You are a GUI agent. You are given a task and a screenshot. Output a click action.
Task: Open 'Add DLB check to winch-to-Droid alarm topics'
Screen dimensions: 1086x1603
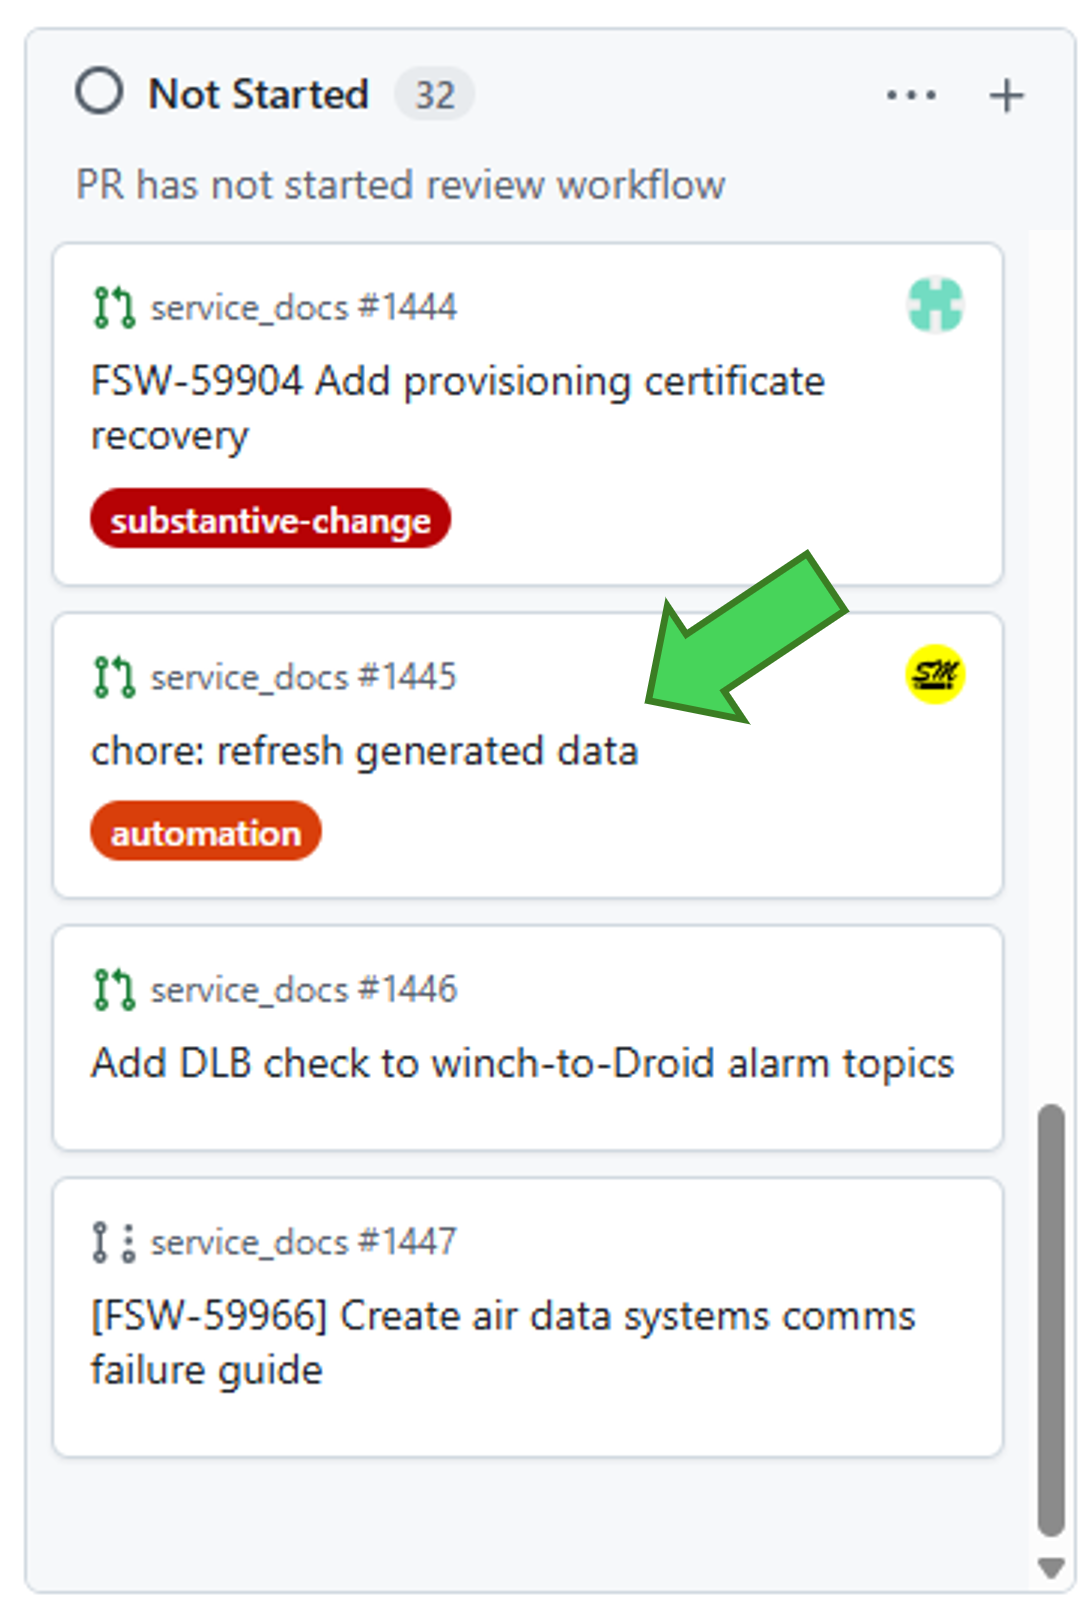[x=522, y=1063]
